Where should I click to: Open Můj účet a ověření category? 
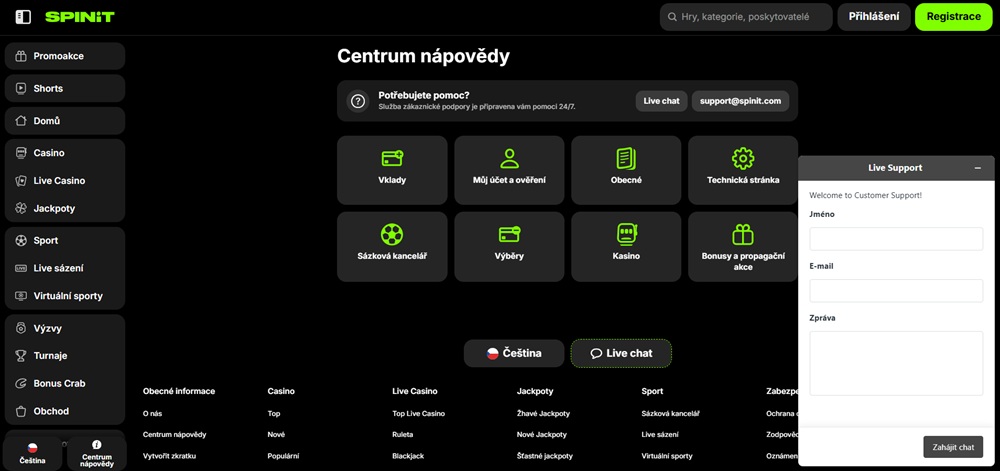pyautogui.click(x=509, y=170)
